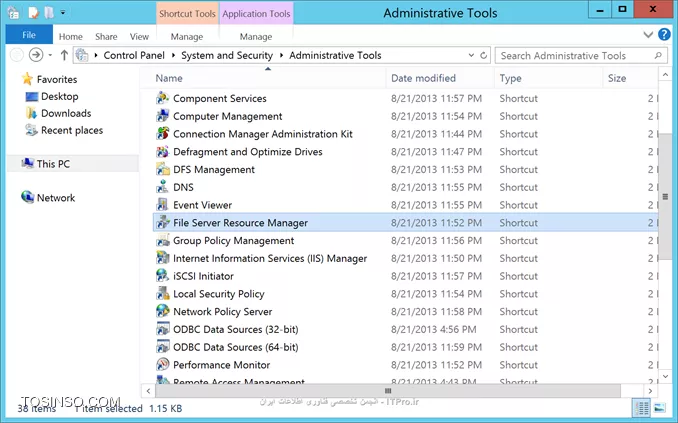Click the Downloads folder icon
Viewport: 678px width, 423px height.
click(x=32, y=113)
